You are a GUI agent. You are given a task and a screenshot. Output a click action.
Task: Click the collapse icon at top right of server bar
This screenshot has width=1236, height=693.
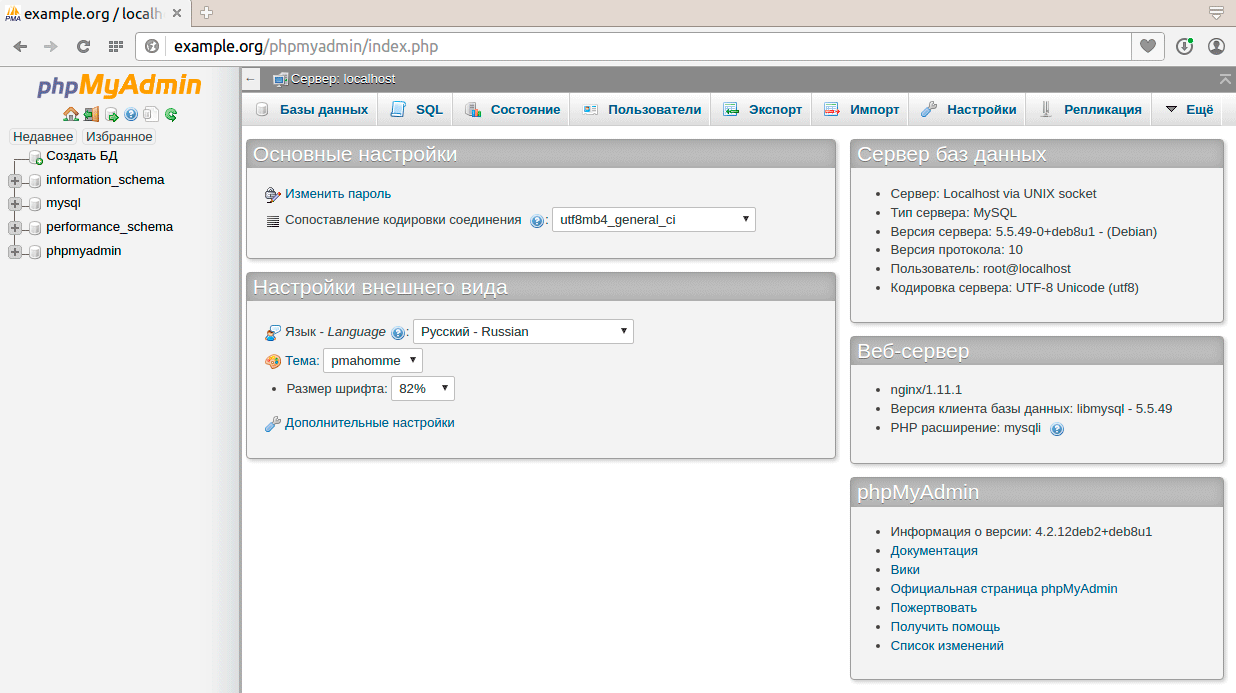click(x=1225, y=79)
